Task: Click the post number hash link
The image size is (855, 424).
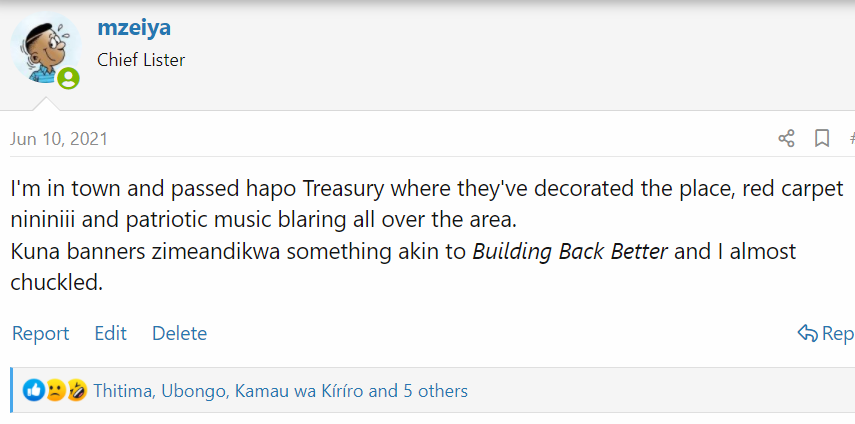Action: pyautogui.click(x=852, y=138)
